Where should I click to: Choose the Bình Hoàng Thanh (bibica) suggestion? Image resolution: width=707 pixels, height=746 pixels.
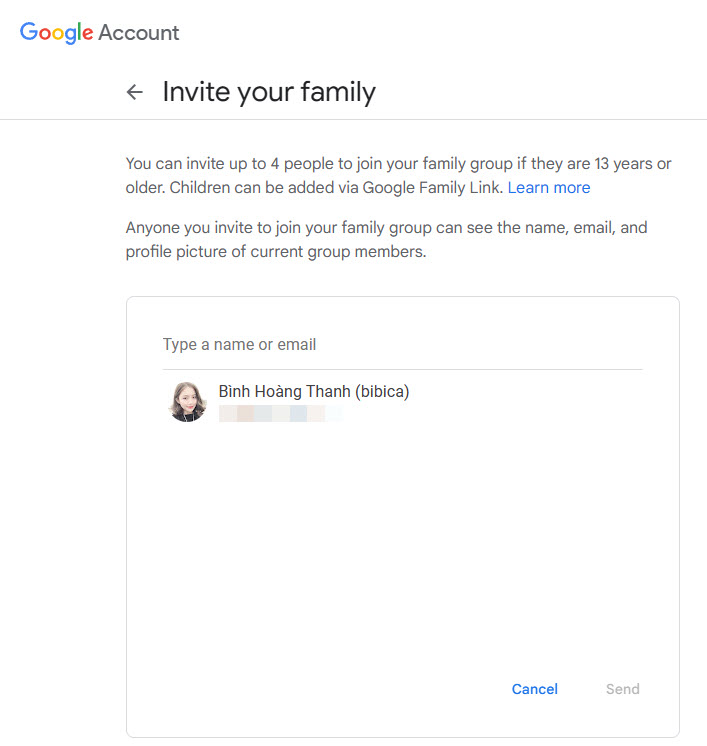[x=313, y=392]
